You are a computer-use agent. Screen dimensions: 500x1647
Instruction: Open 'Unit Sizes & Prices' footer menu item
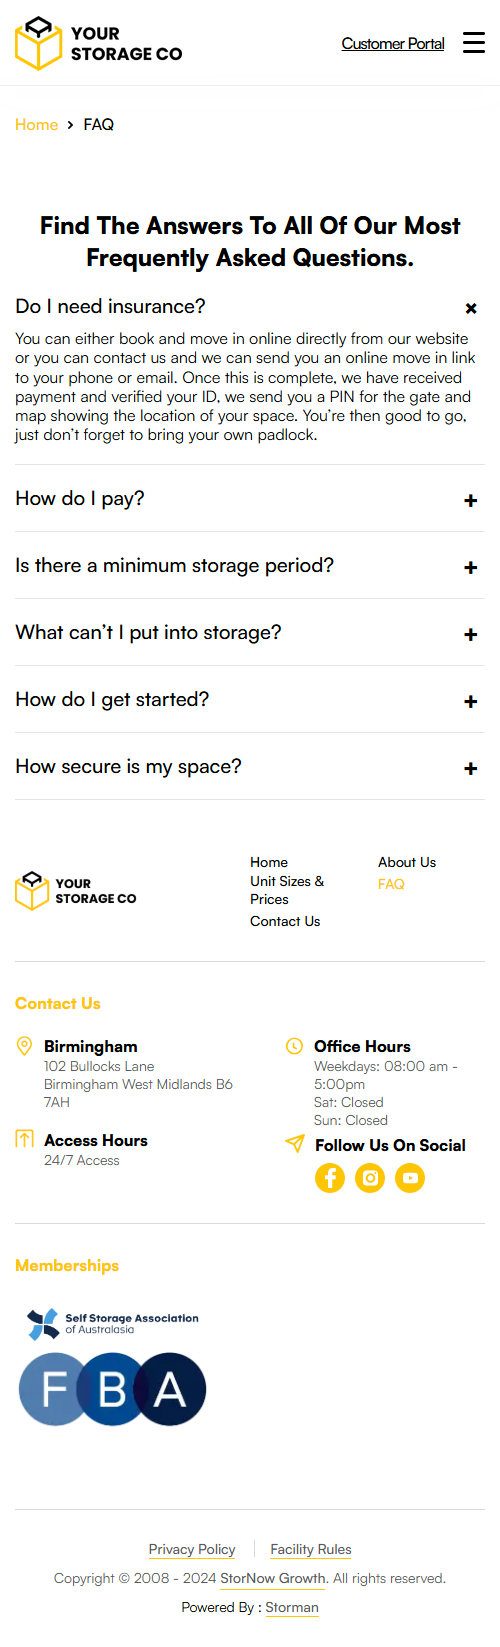(x=287, y=890)
